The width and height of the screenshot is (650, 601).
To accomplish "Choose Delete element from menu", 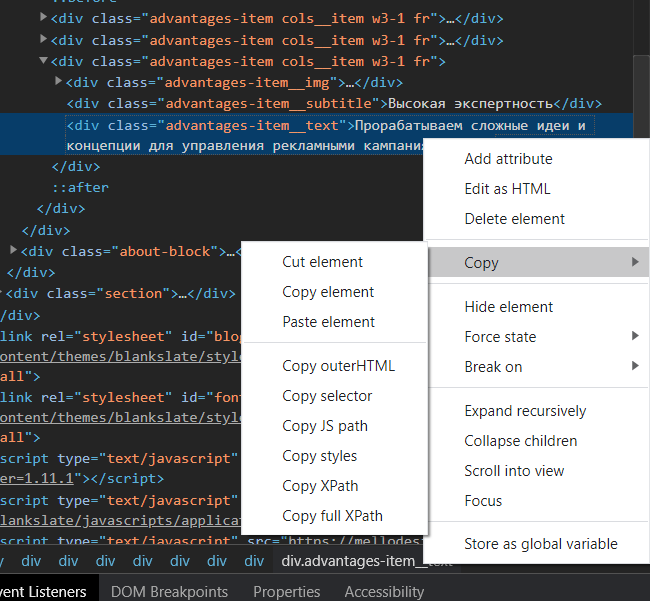I will coord(514,219).
